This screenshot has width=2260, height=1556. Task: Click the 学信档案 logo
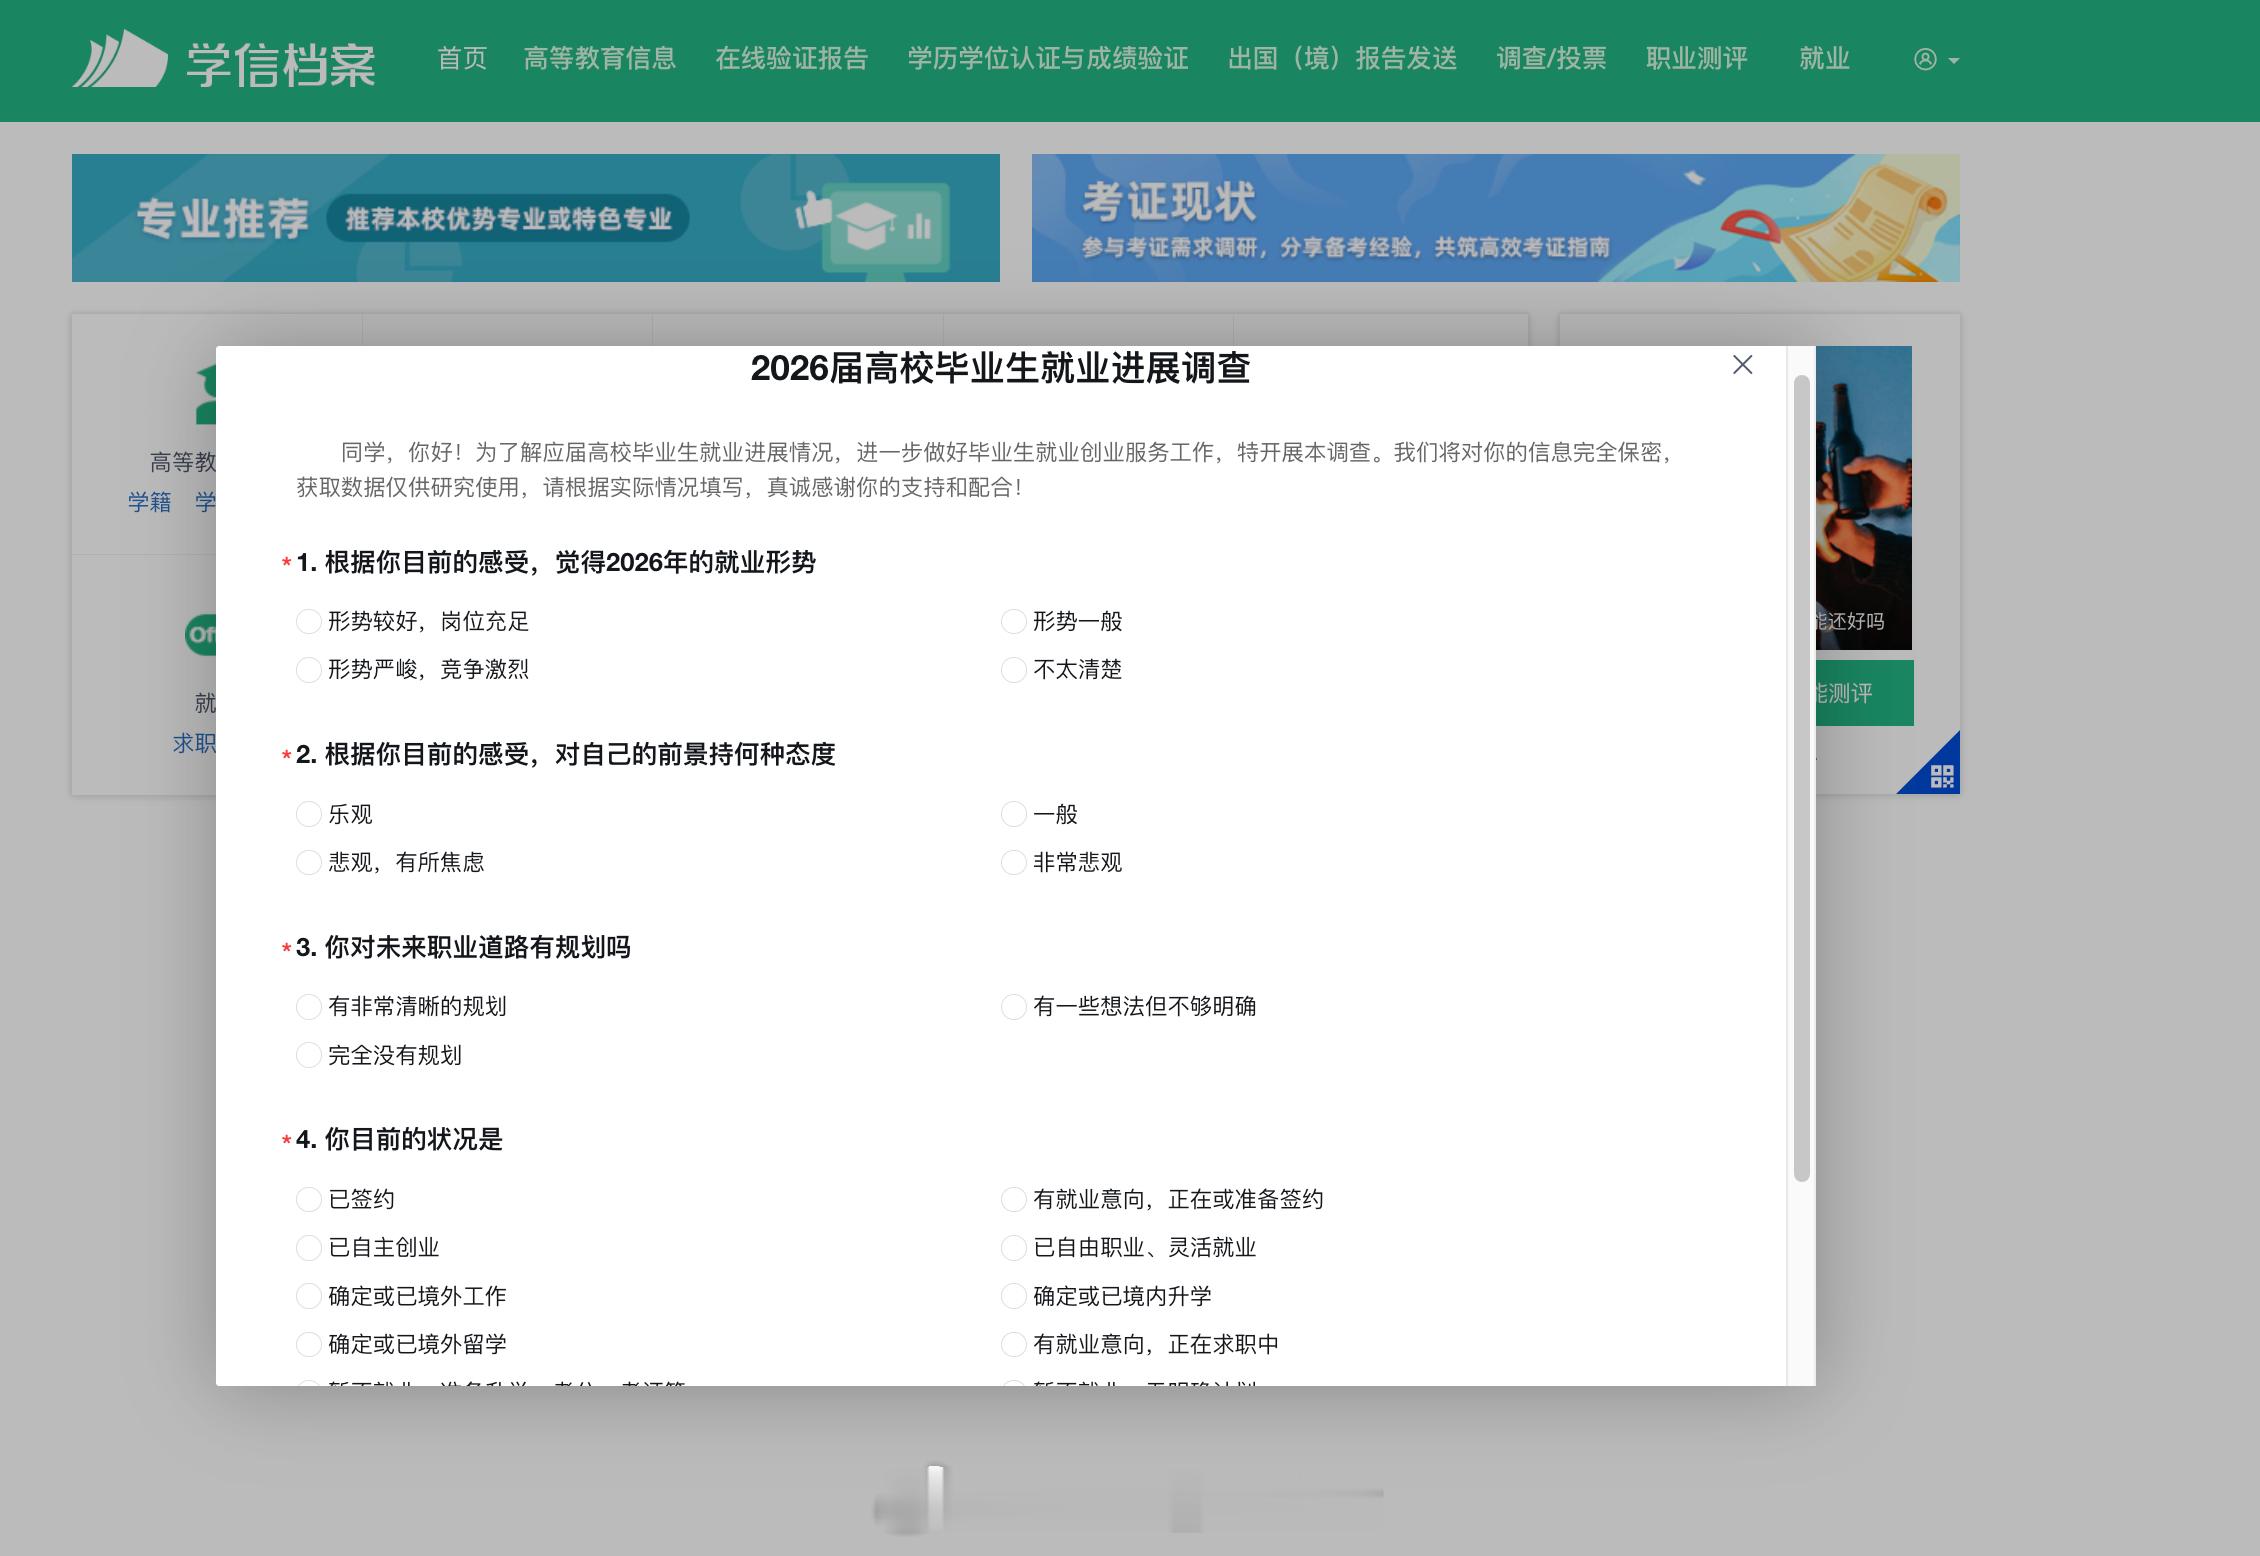point(224,60)
